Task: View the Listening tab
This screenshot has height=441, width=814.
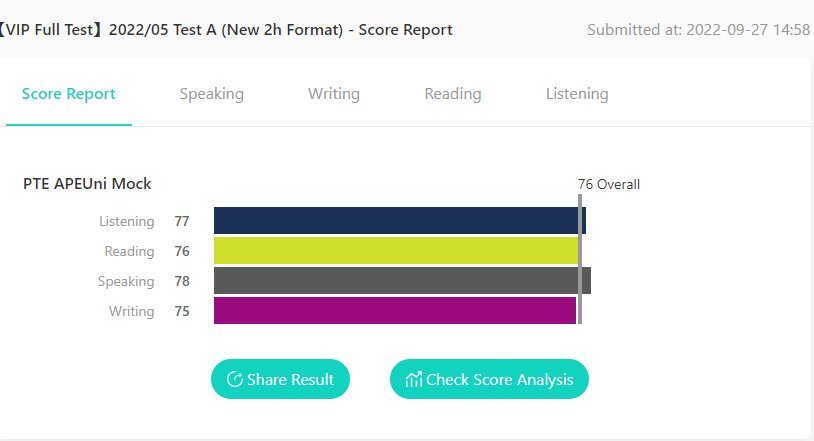Action: point(577,94)
